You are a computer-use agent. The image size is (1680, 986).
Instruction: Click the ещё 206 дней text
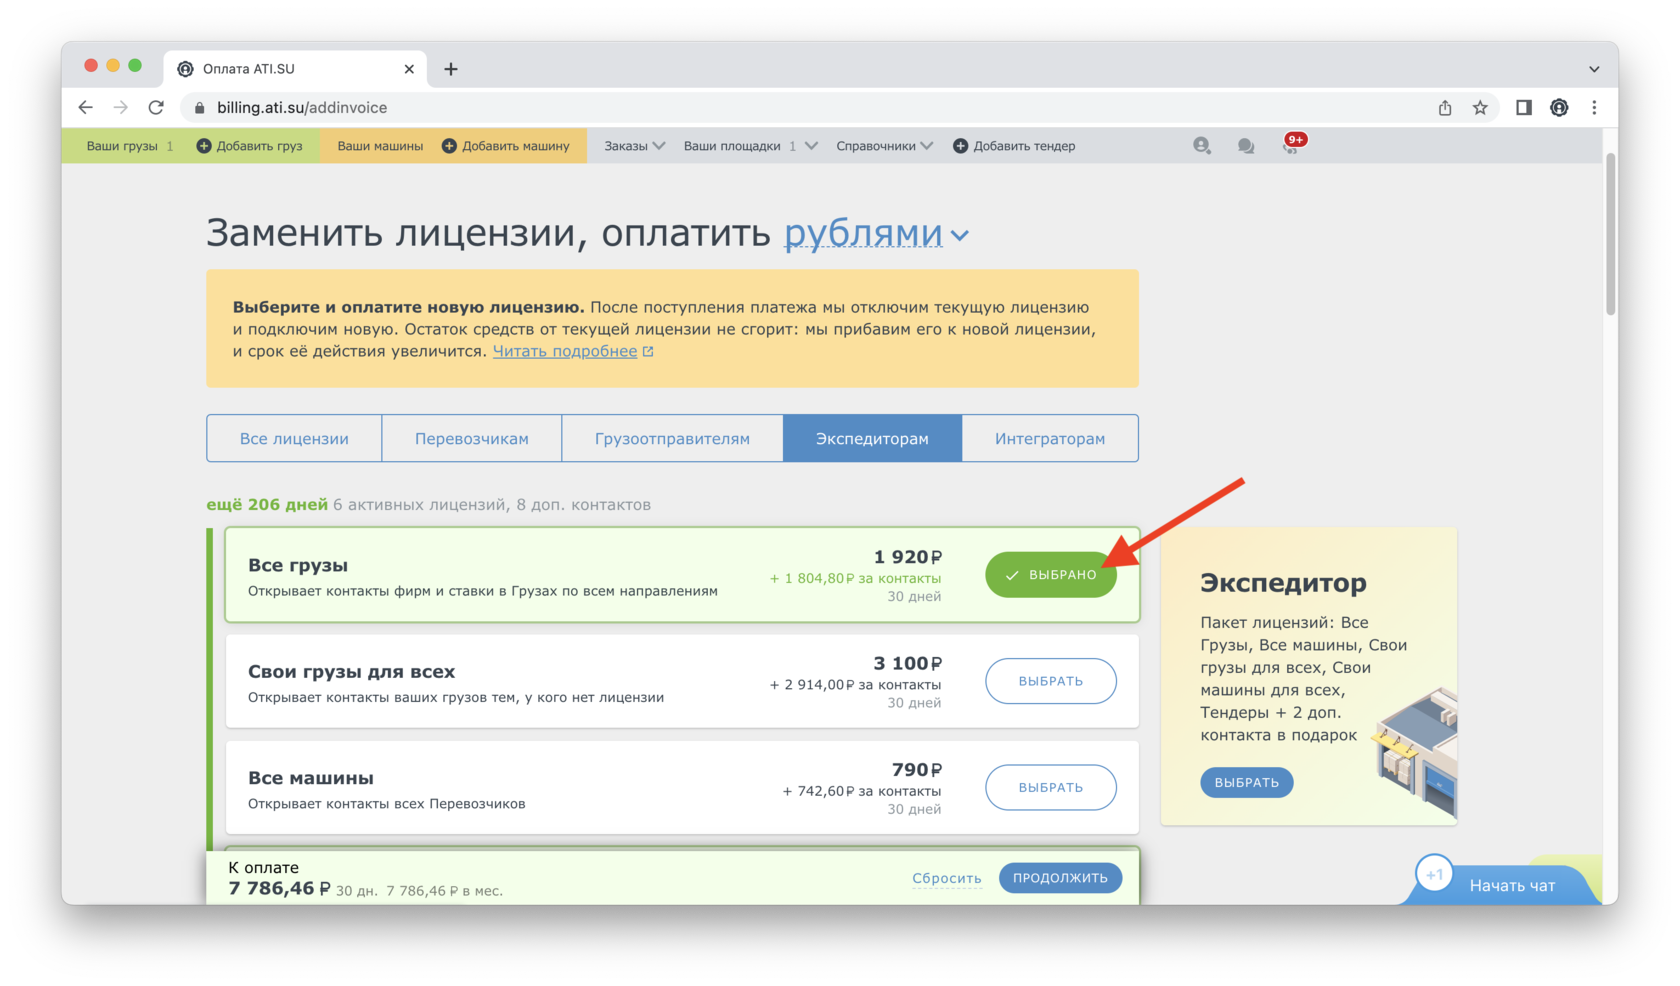[x=267, y=504]
